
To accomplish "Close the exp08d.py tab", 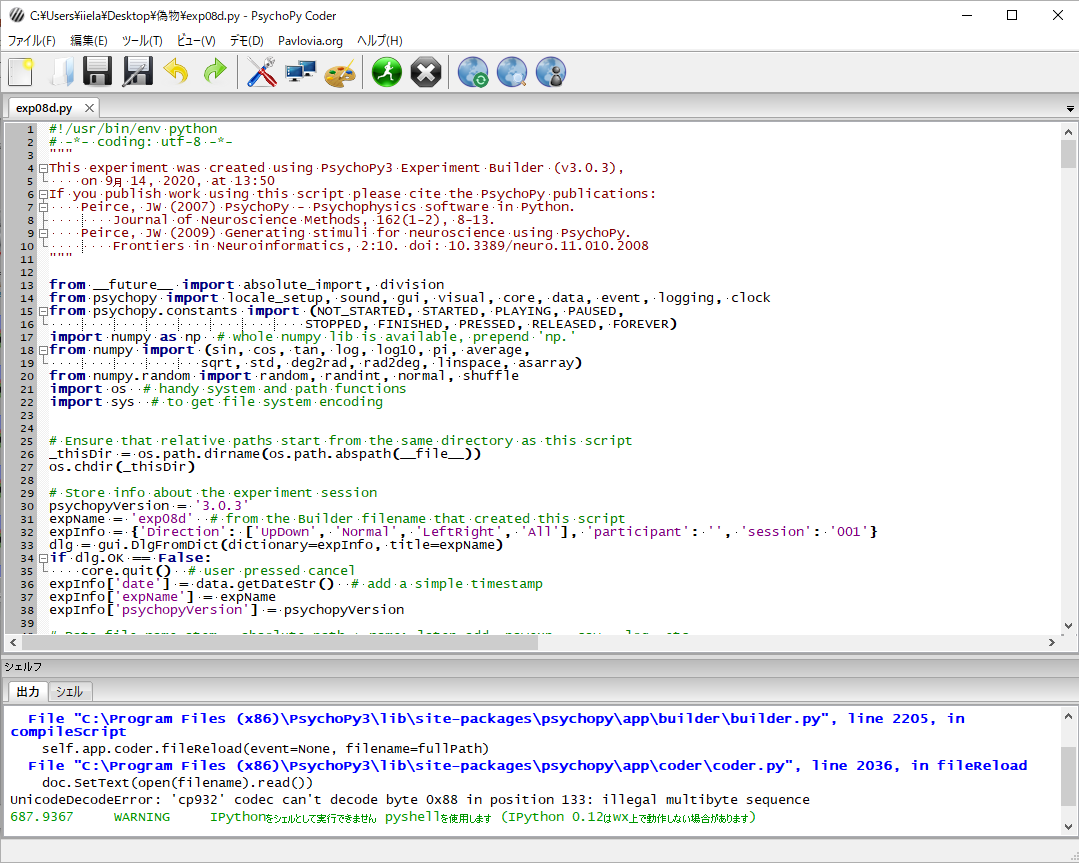I will [89, 108].
